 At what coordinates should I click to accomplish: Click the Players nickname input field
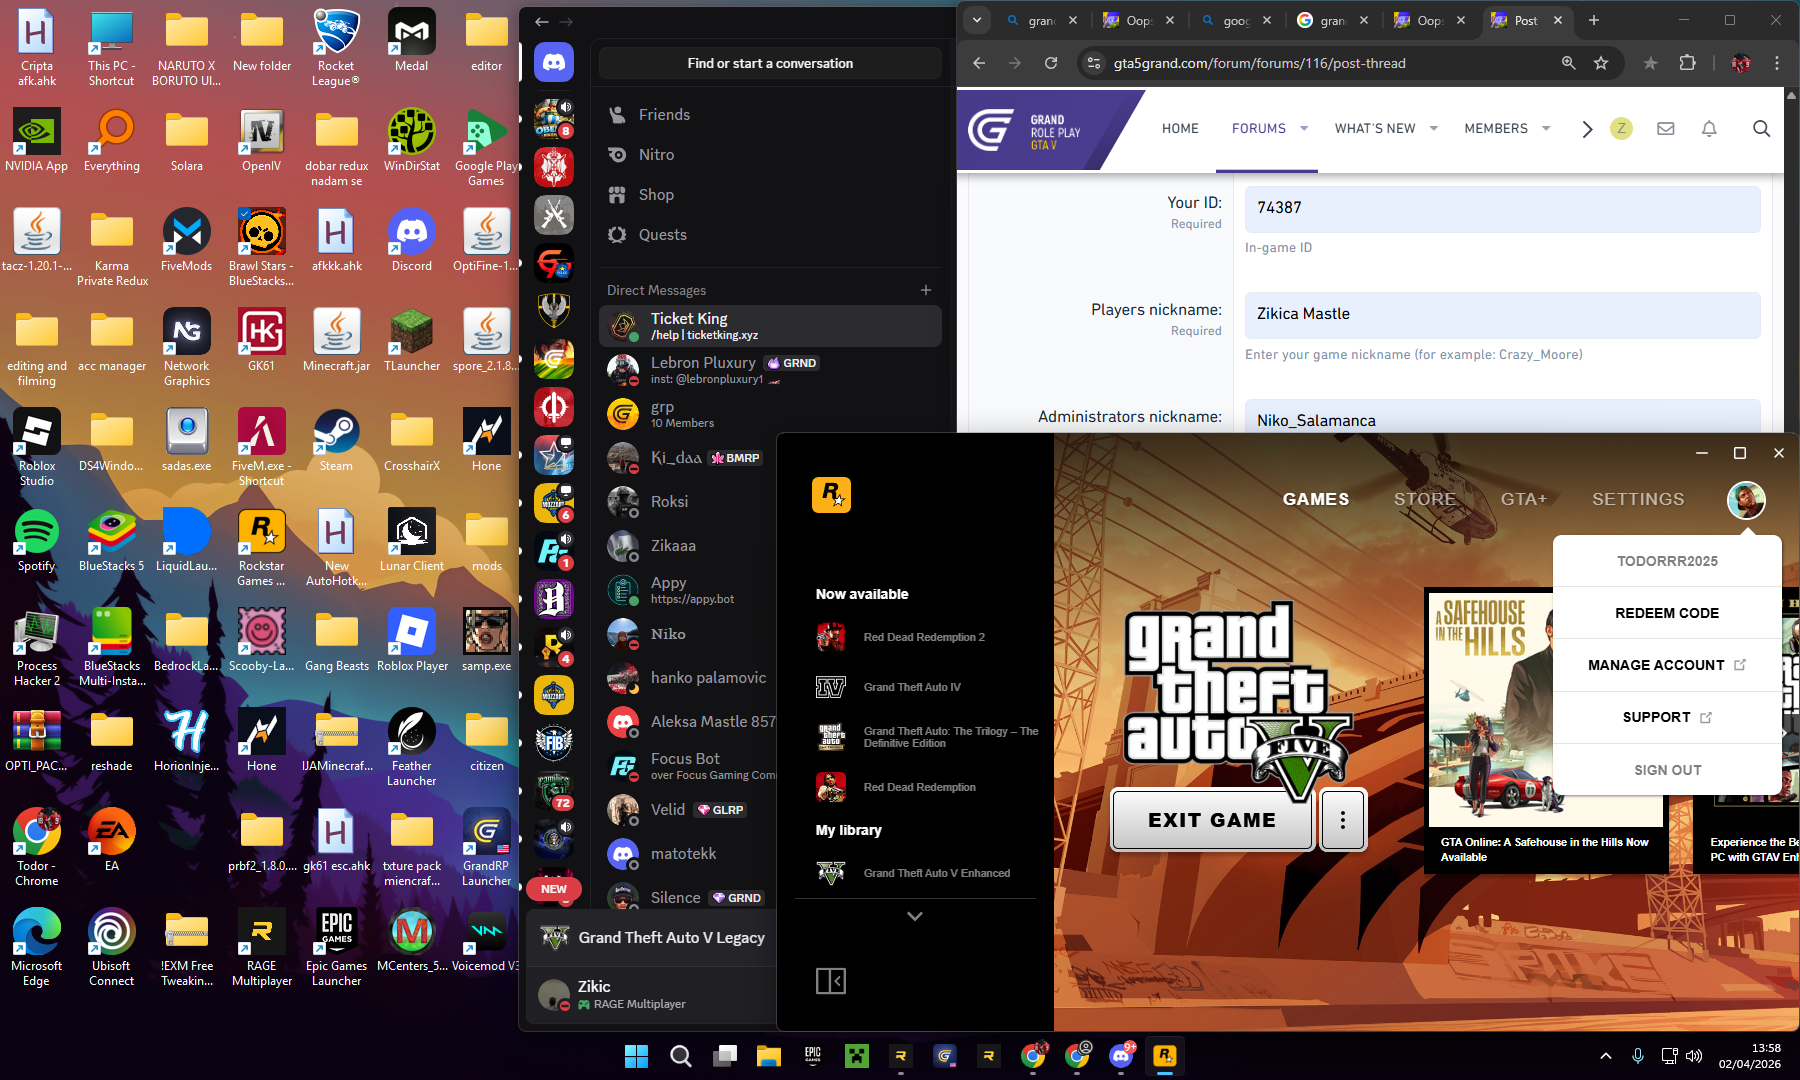coord(1501,314)
